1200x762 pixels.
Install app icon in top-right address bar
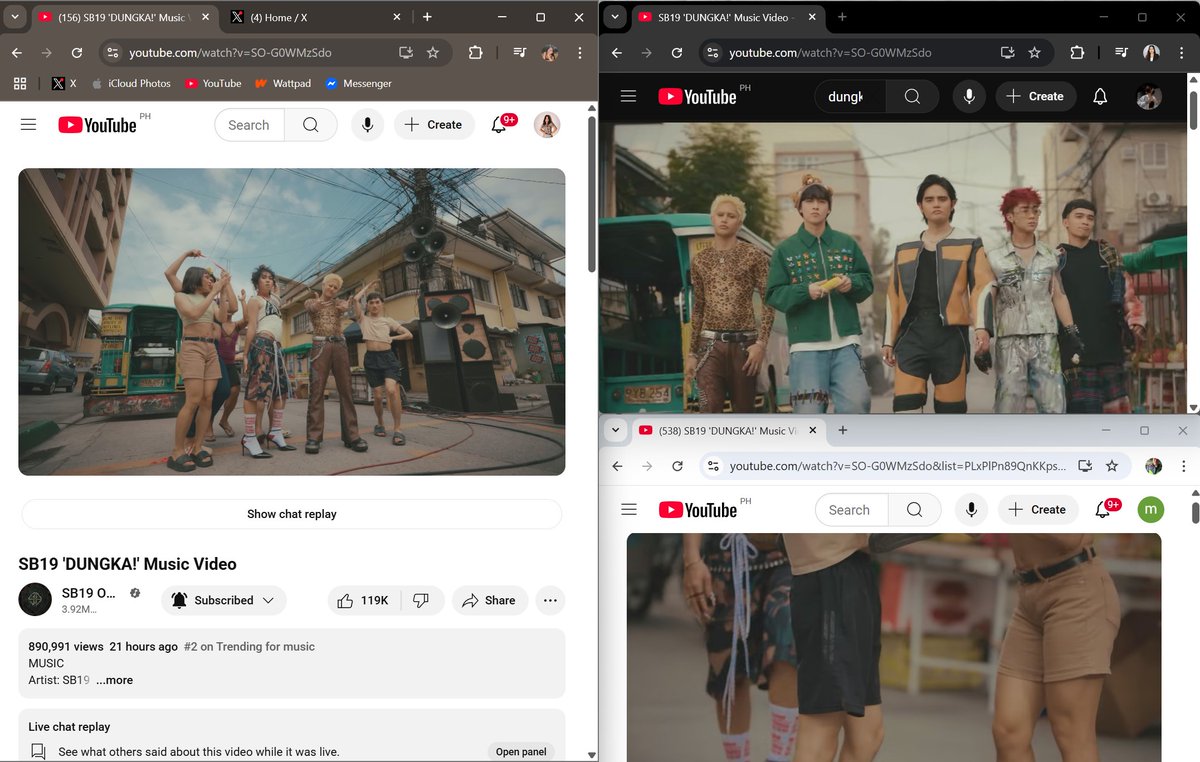[1008, 53]
